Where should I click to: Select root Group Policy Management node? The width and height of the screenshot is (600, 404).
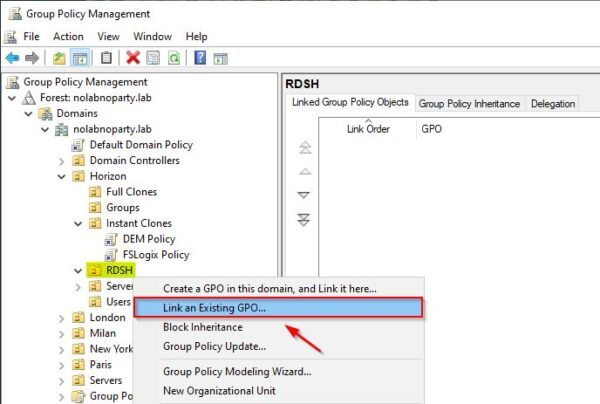(85, 82)
